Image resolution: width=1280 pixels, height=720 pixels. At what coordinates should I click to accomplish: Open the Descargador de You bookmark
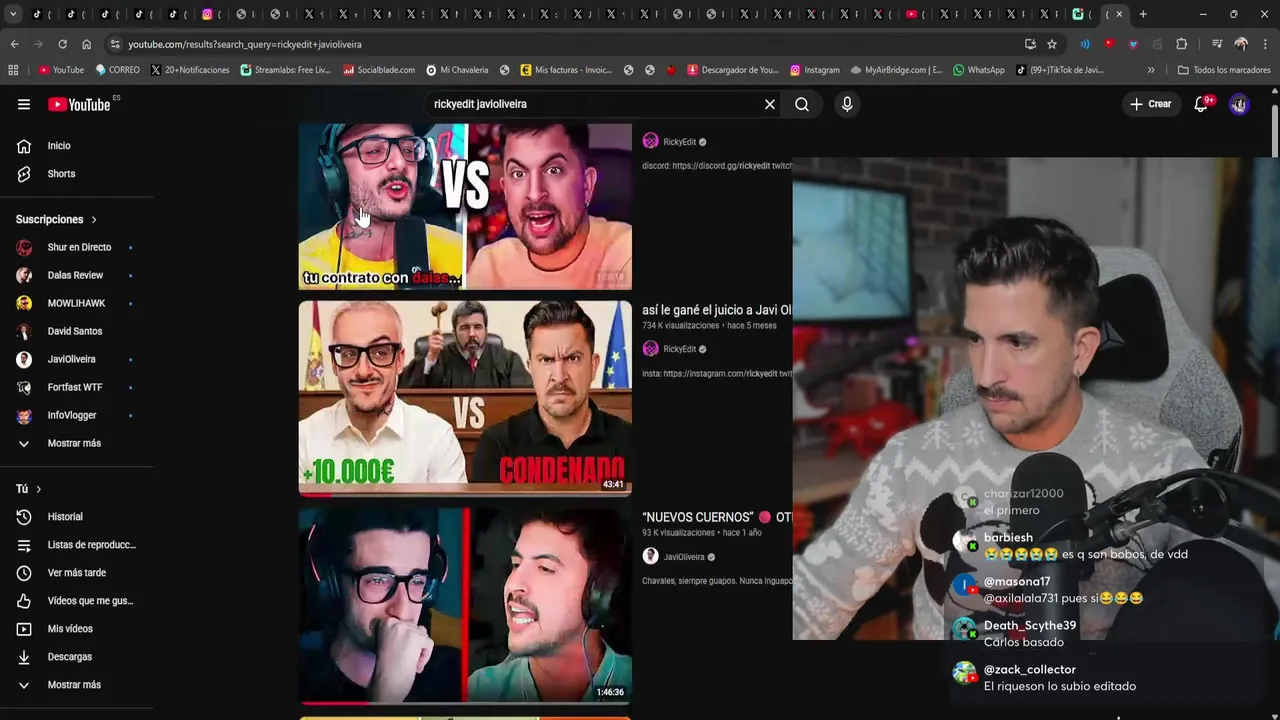click(733, 70)
